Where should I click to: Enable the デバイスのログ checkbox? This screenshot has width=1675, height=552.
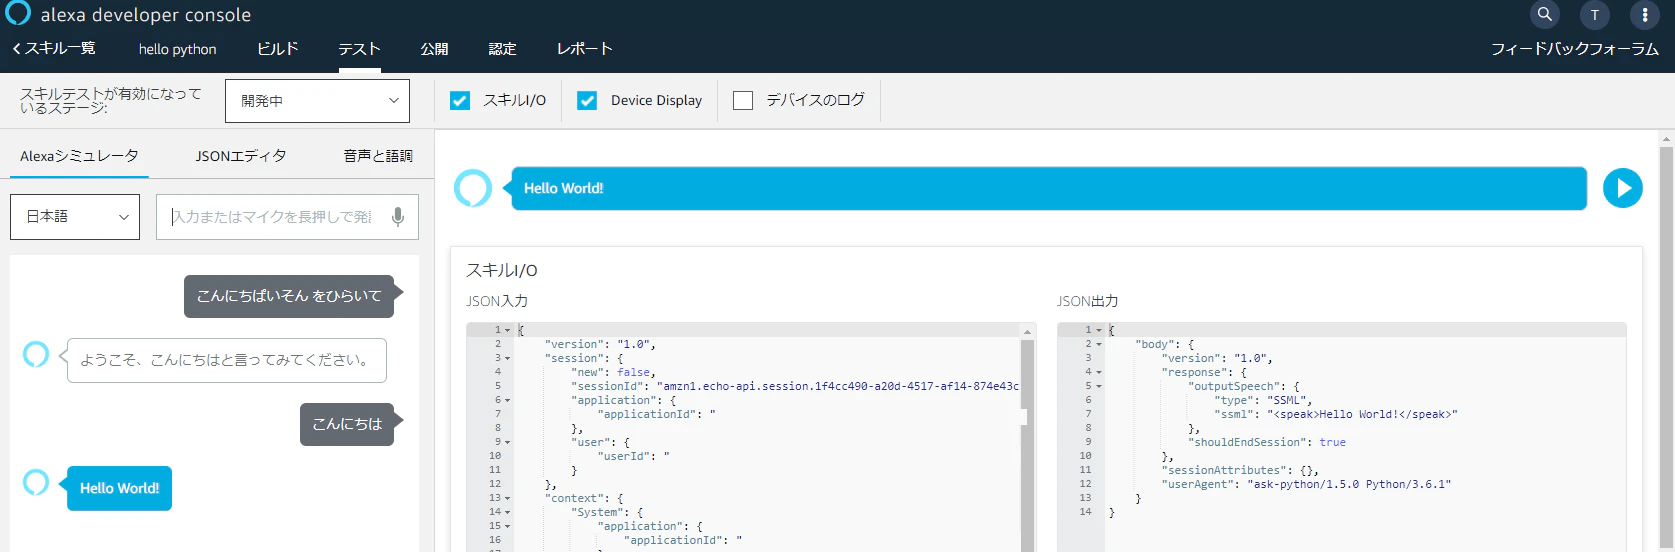(x=743, y=100)
